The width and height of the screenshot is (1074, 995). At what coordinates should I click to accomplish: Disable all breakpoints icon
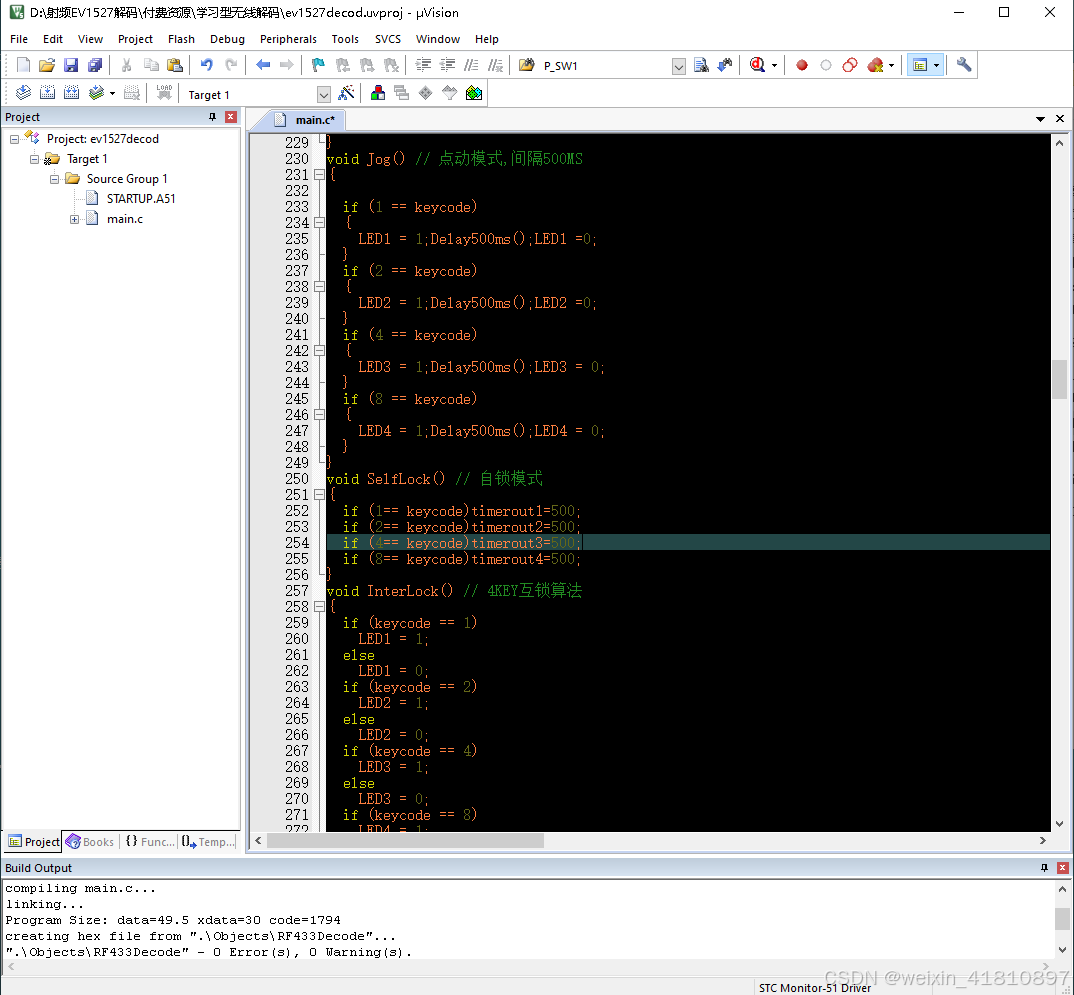point(849,65)
